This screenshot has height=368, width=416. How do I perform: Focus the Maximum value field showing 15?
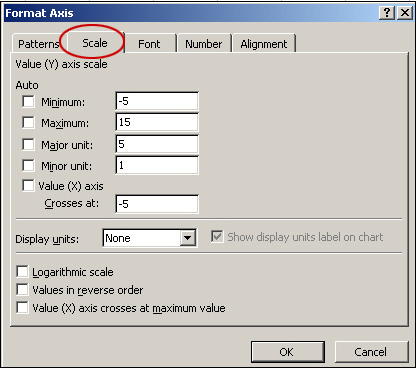pyautogui.click(x=157, y=122)
